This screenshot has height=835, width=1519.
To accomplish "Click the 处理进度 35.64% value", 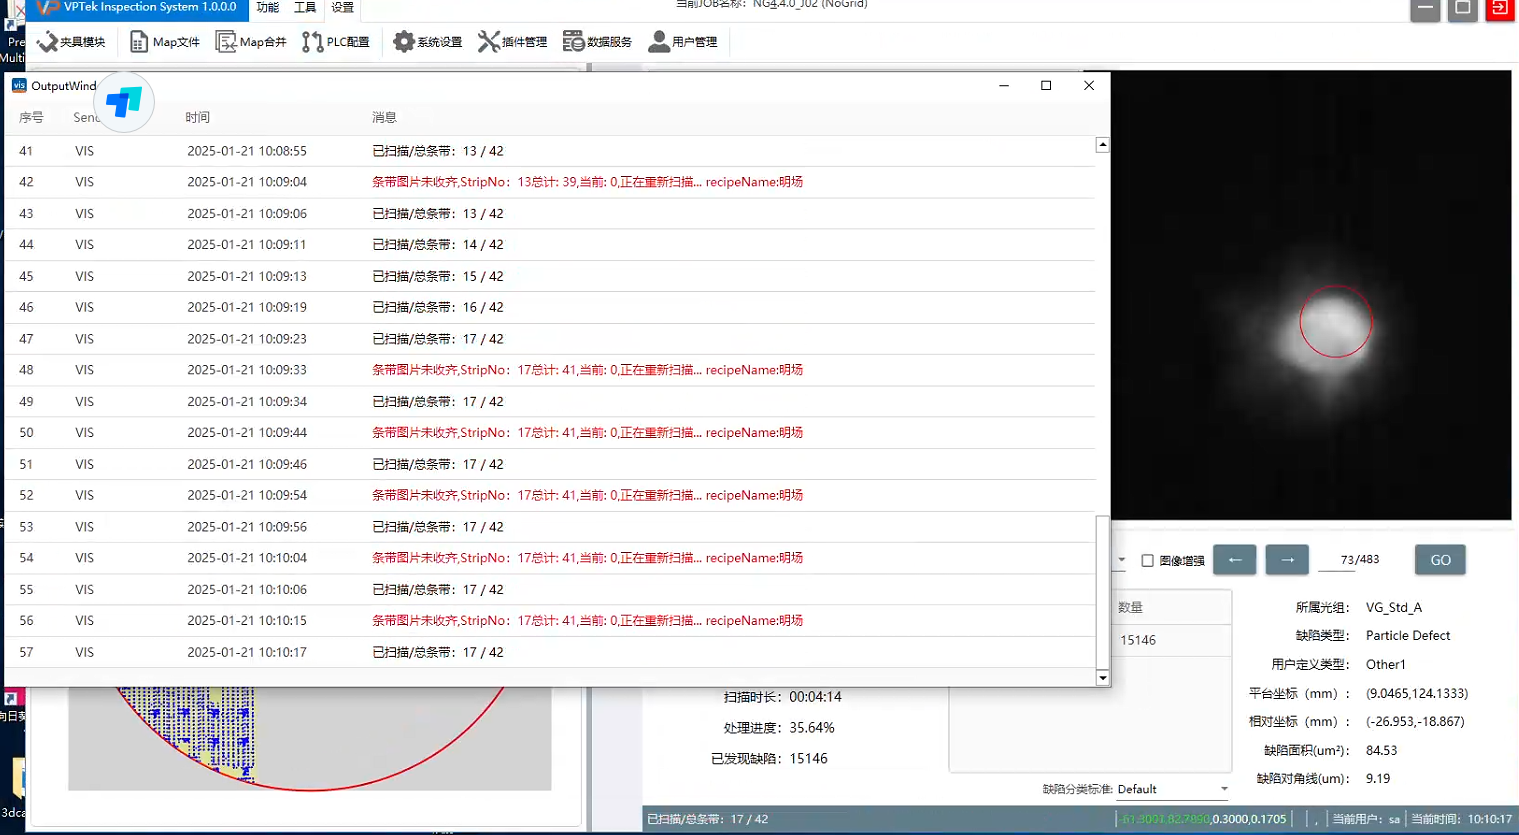I will click(812, 728).
